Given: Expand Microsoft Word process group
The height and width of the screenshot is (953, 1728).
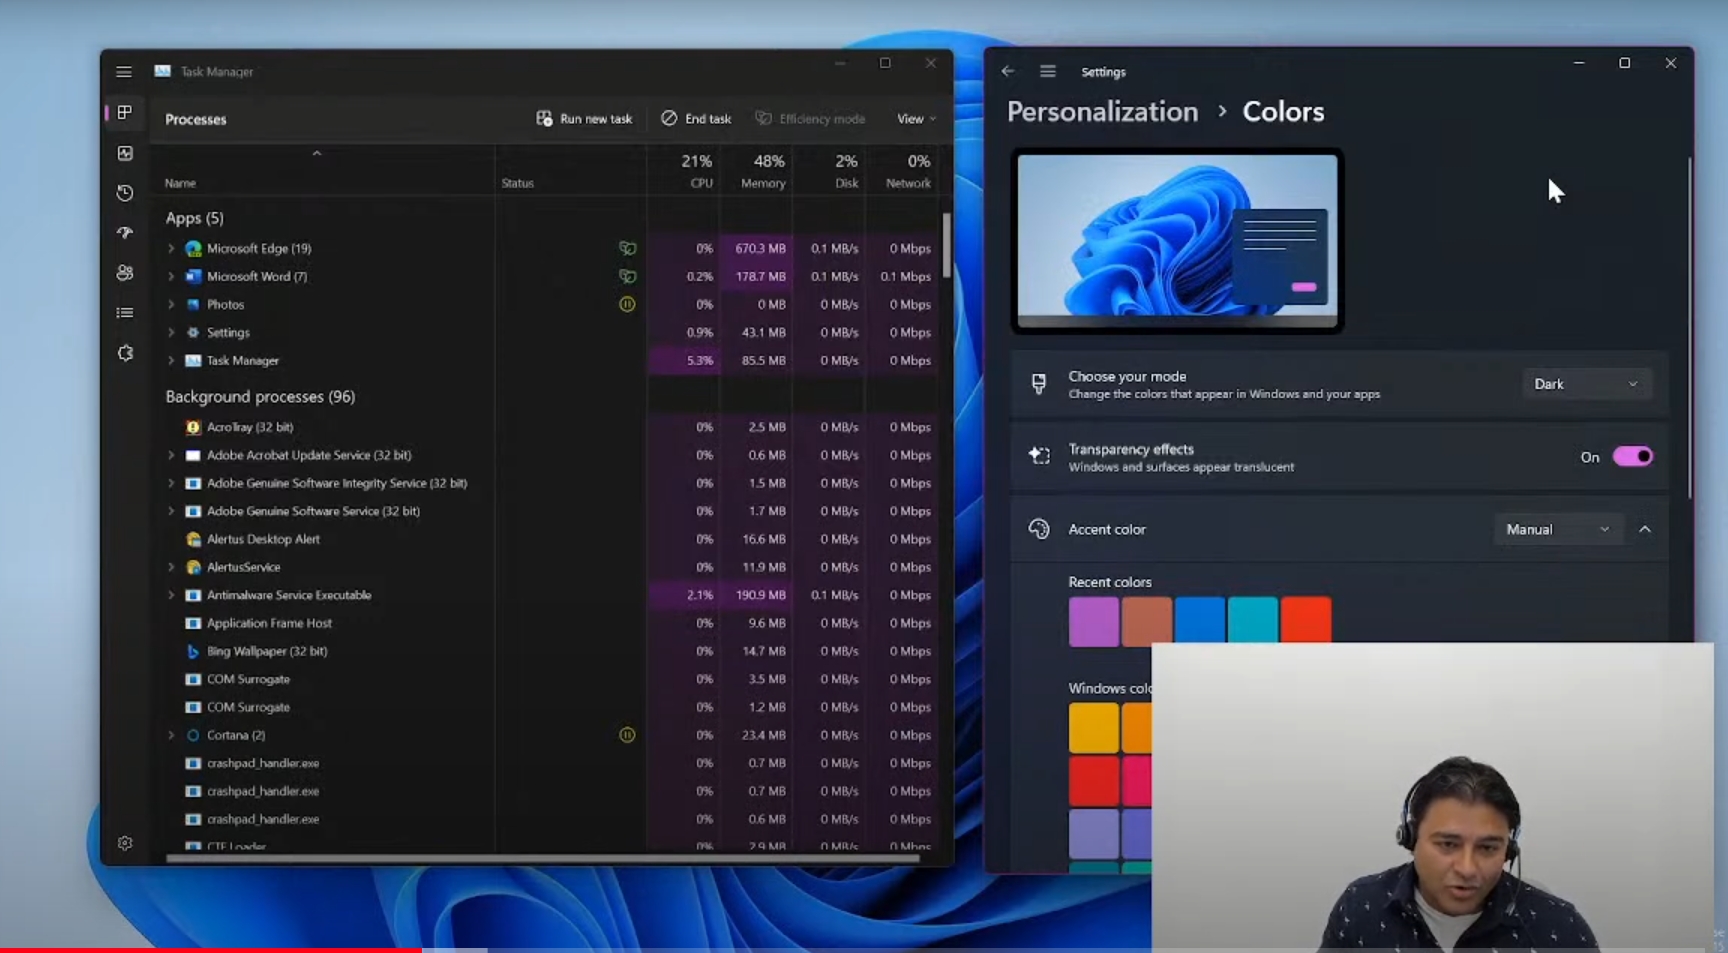Looking at the screenshot, I should [x=171, y=276].
